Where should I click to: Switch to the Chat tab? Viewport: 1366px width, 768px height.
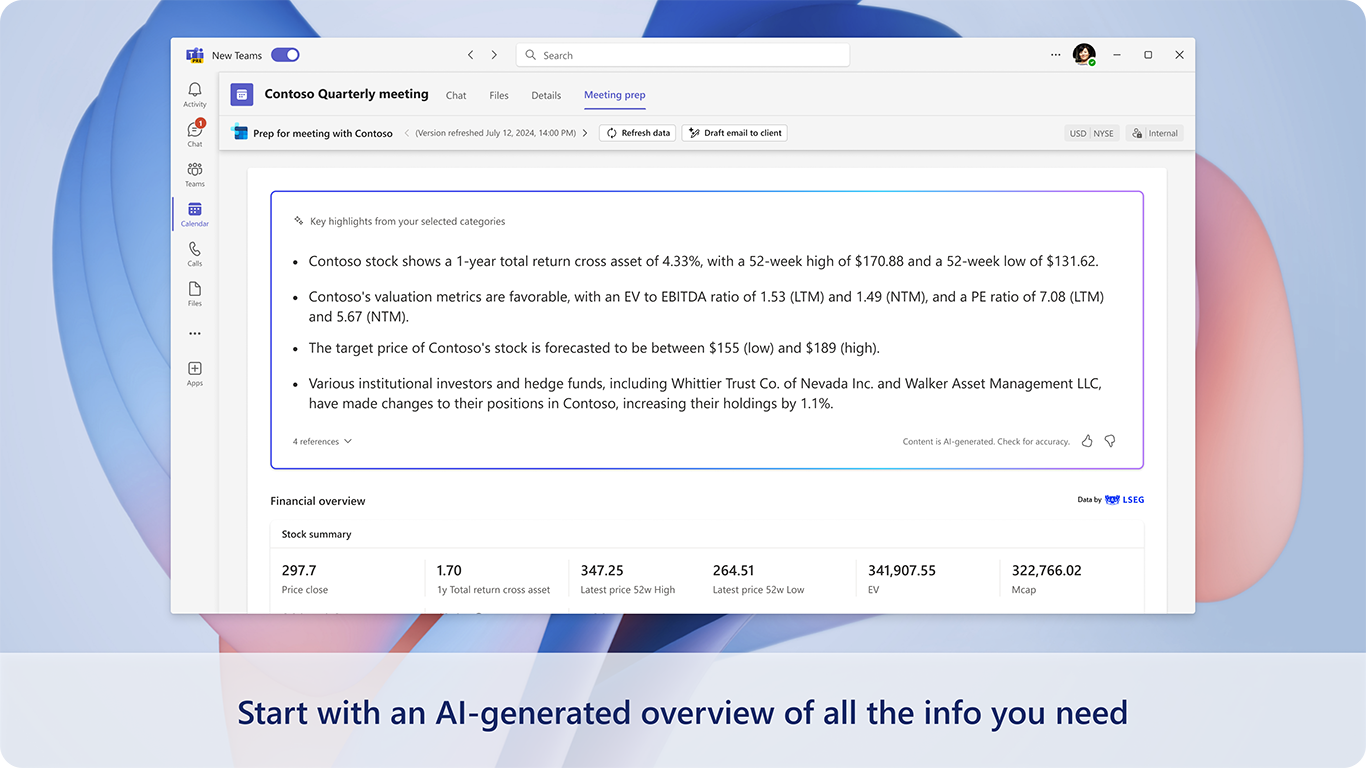pyautogui.click(x=456, y=95)
